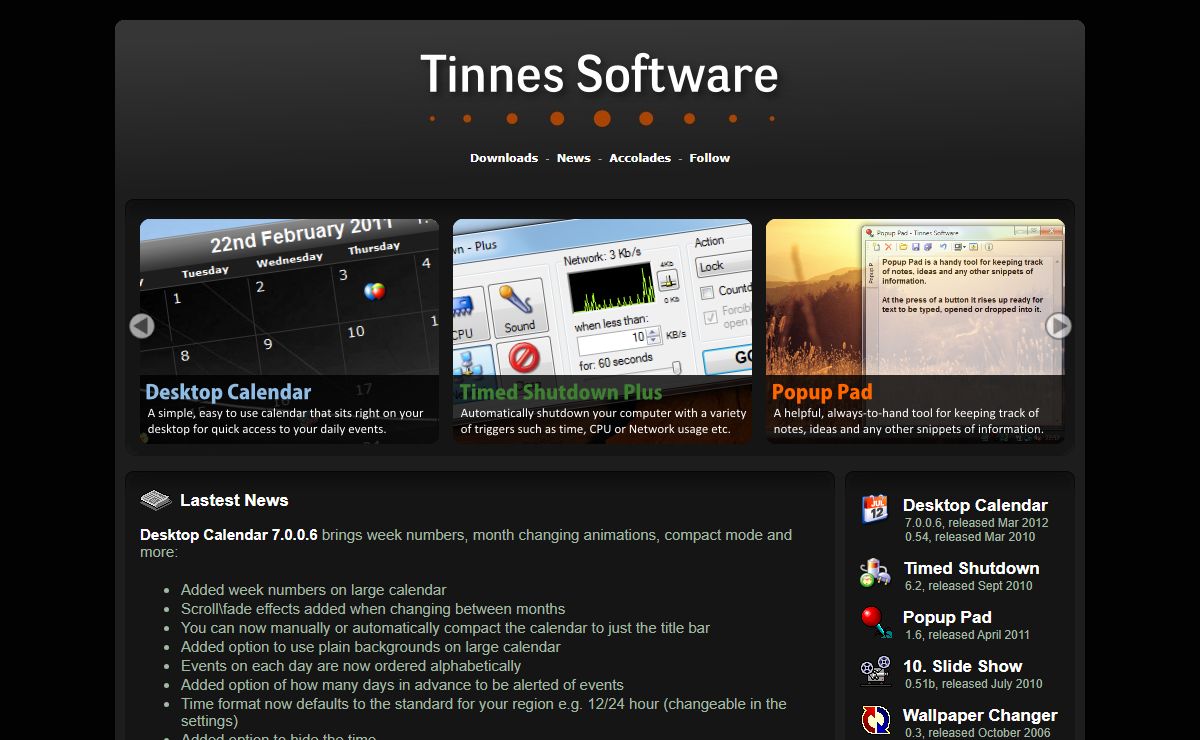Click '1.6, released April 2011' version text
Screen dimensions: 1200x740
(967, 635)
